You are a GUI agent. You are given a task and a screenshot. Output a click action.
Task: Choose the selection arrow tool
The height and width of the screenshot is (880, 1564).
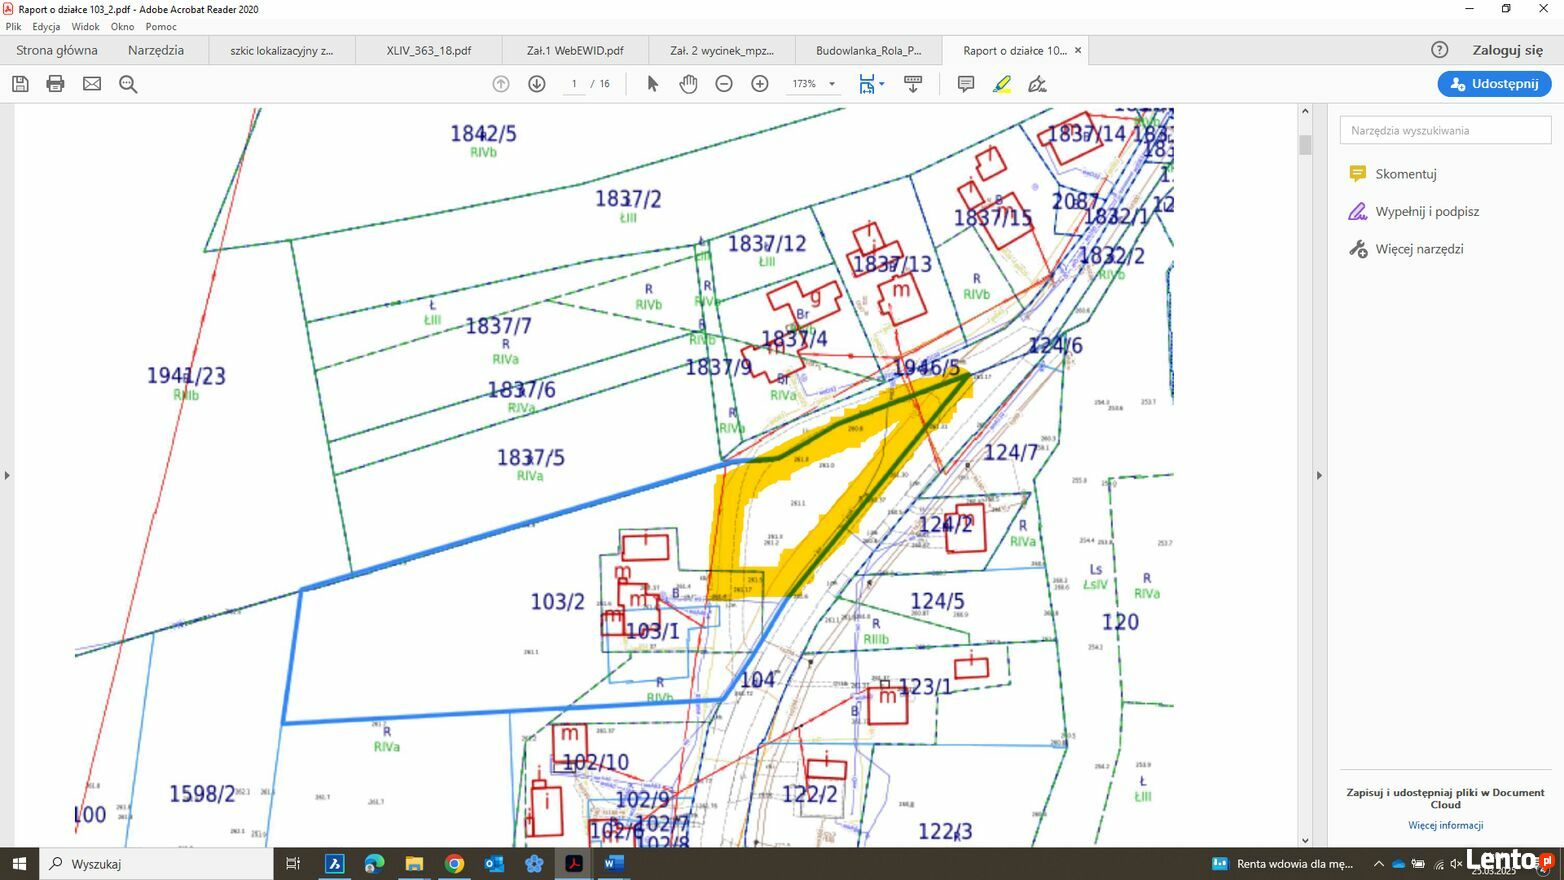653,84
